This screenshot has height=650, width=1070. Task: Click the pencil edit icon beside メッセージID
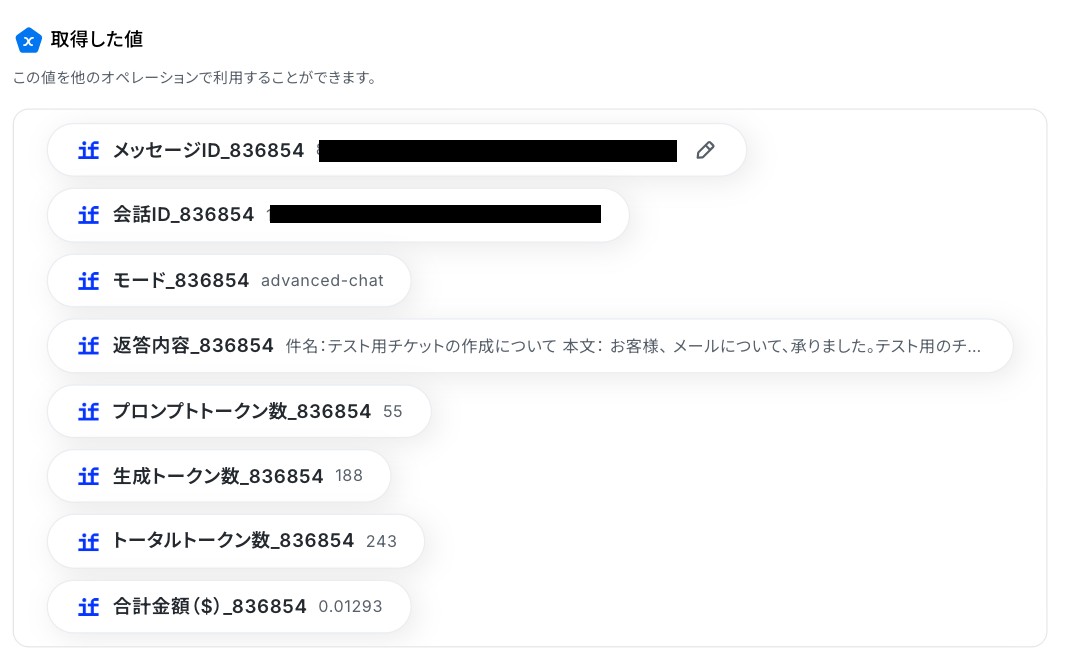(705, 150)
